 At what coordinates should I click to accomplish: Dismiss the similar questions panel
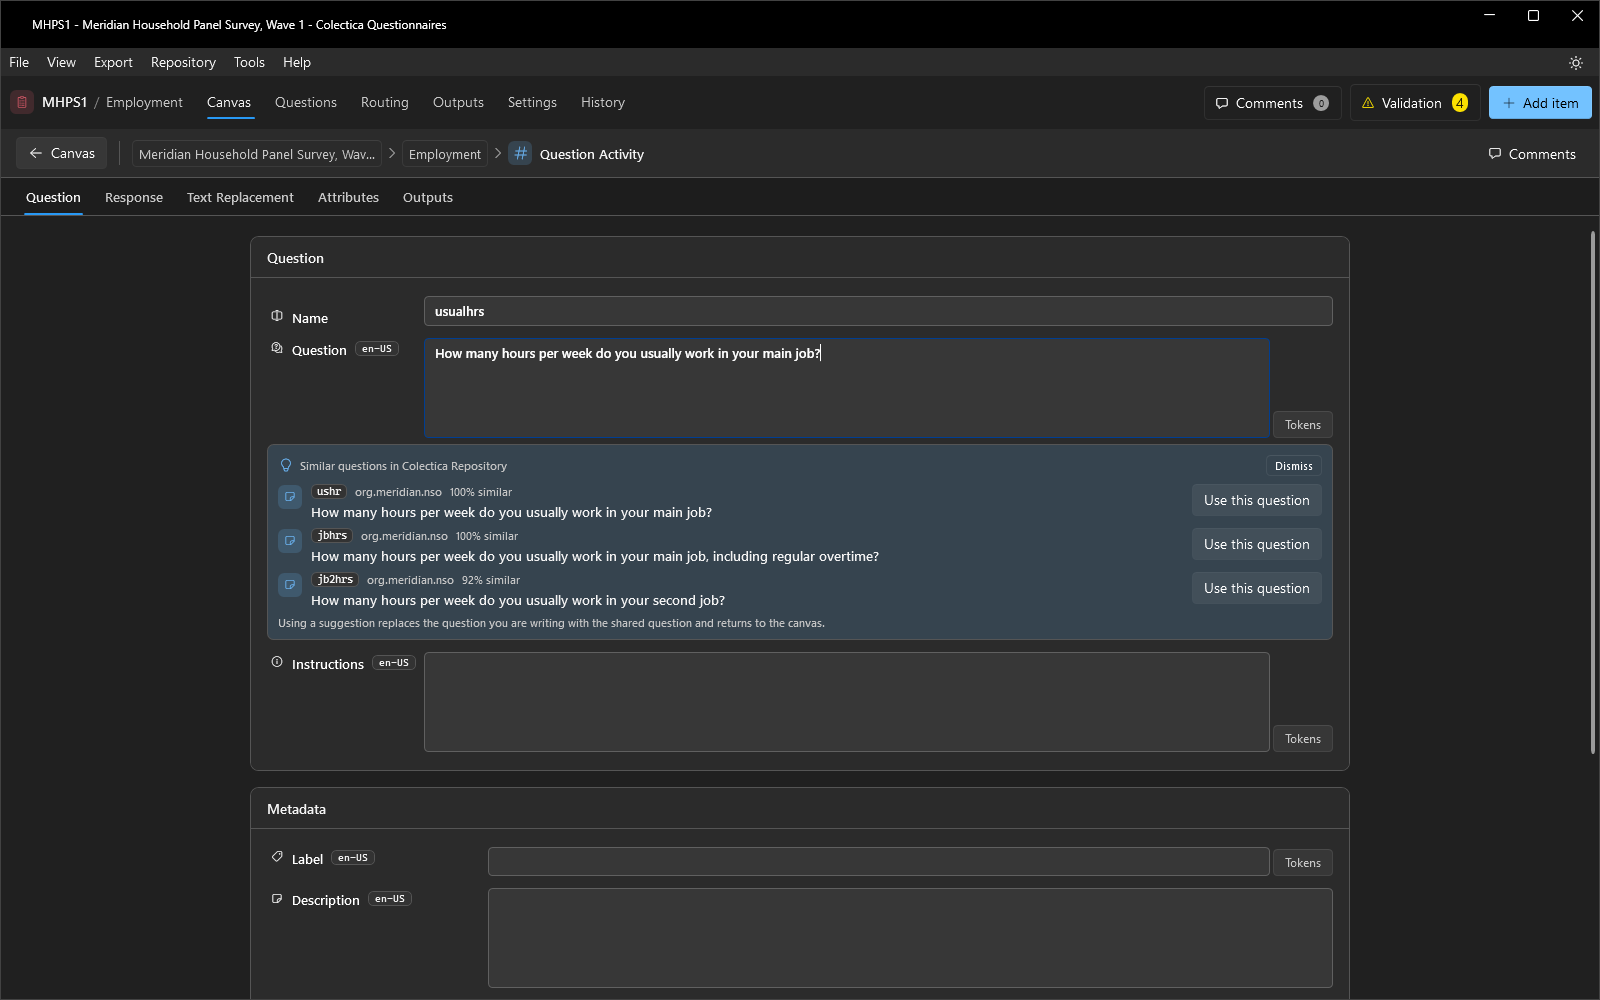coord(1294,466)
